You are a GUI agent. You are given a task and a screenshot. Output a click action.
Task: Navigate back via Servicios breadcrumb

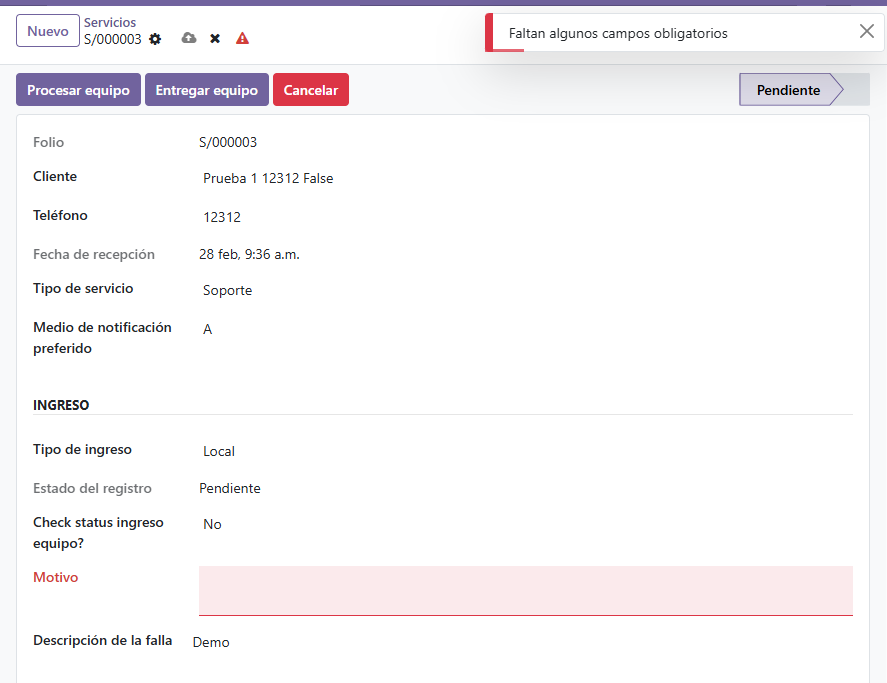(x=110, y=22)
